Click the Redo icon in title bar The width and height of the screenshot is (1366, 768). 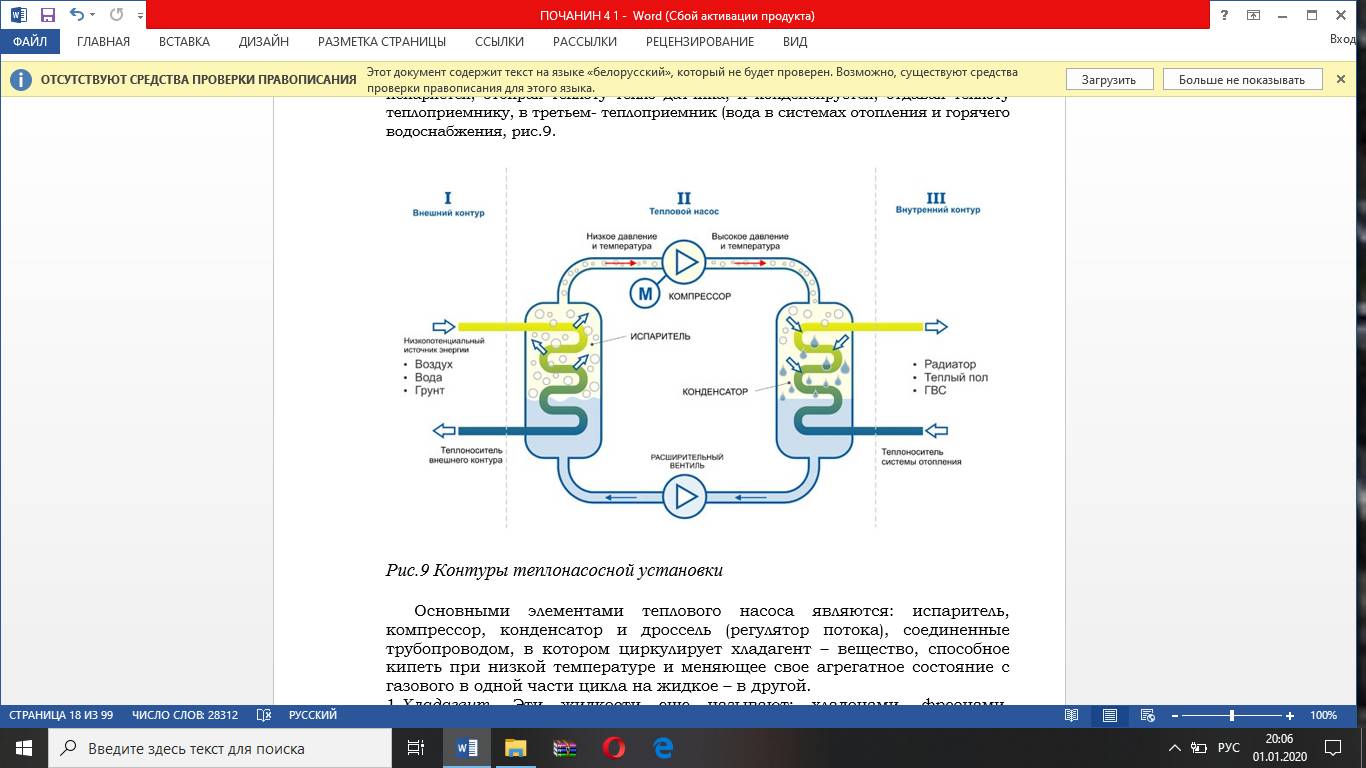[116, 15]
